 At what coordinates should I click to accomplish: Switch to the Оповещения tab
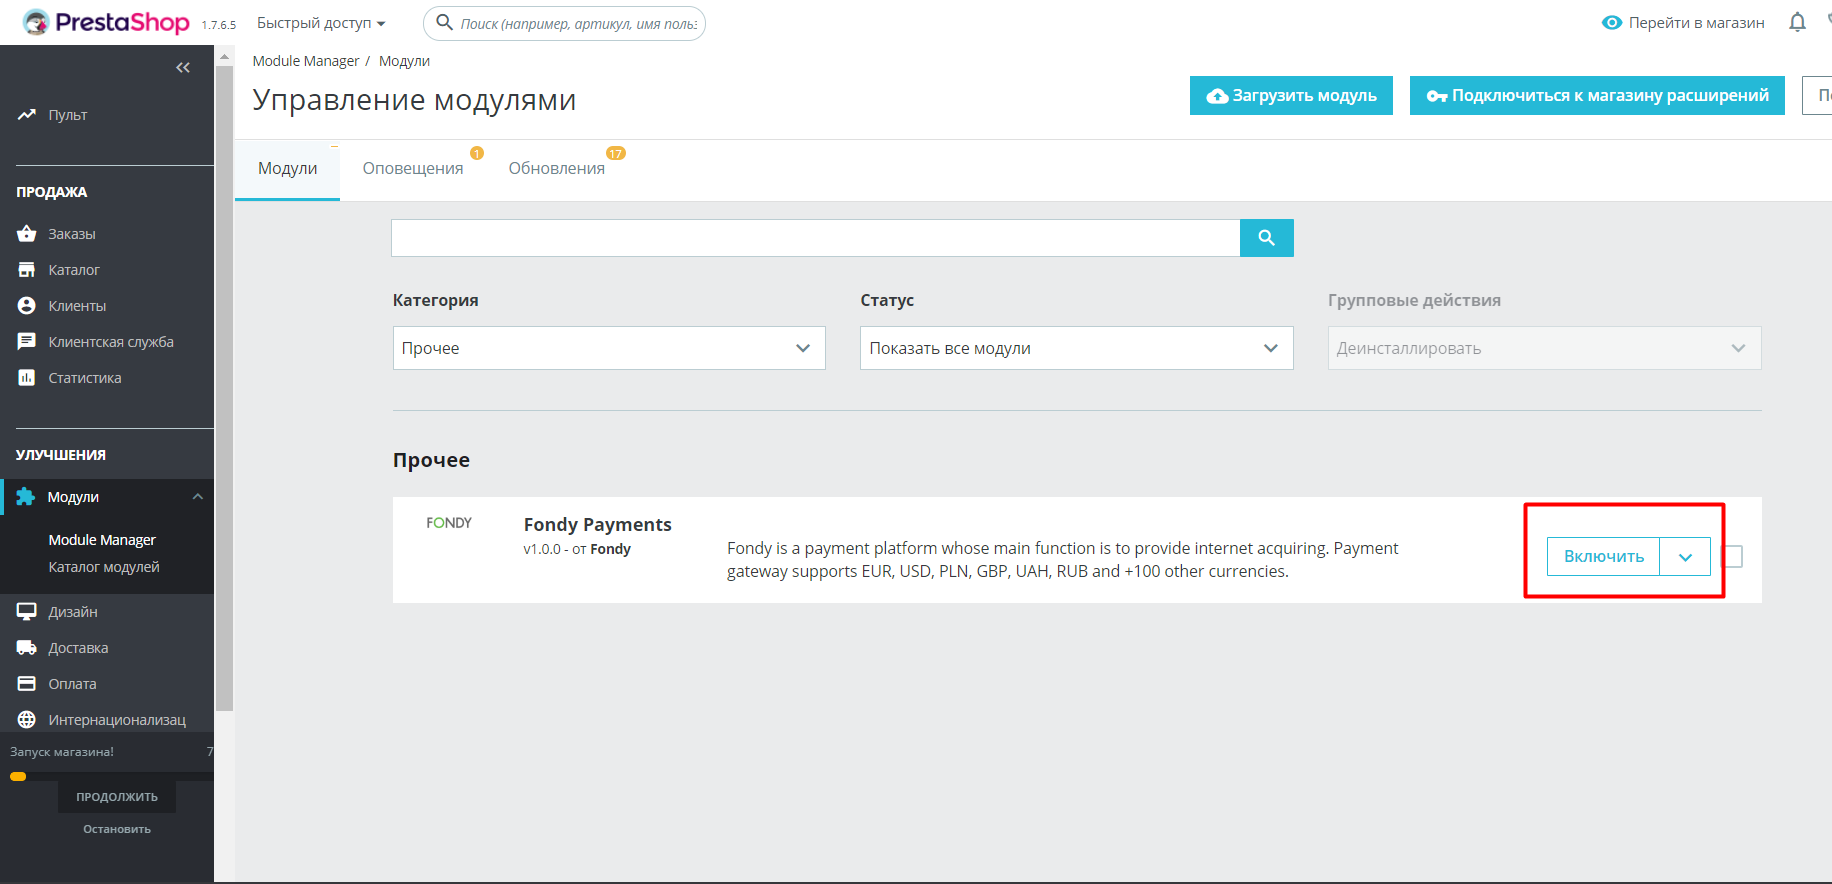(413, 169)
